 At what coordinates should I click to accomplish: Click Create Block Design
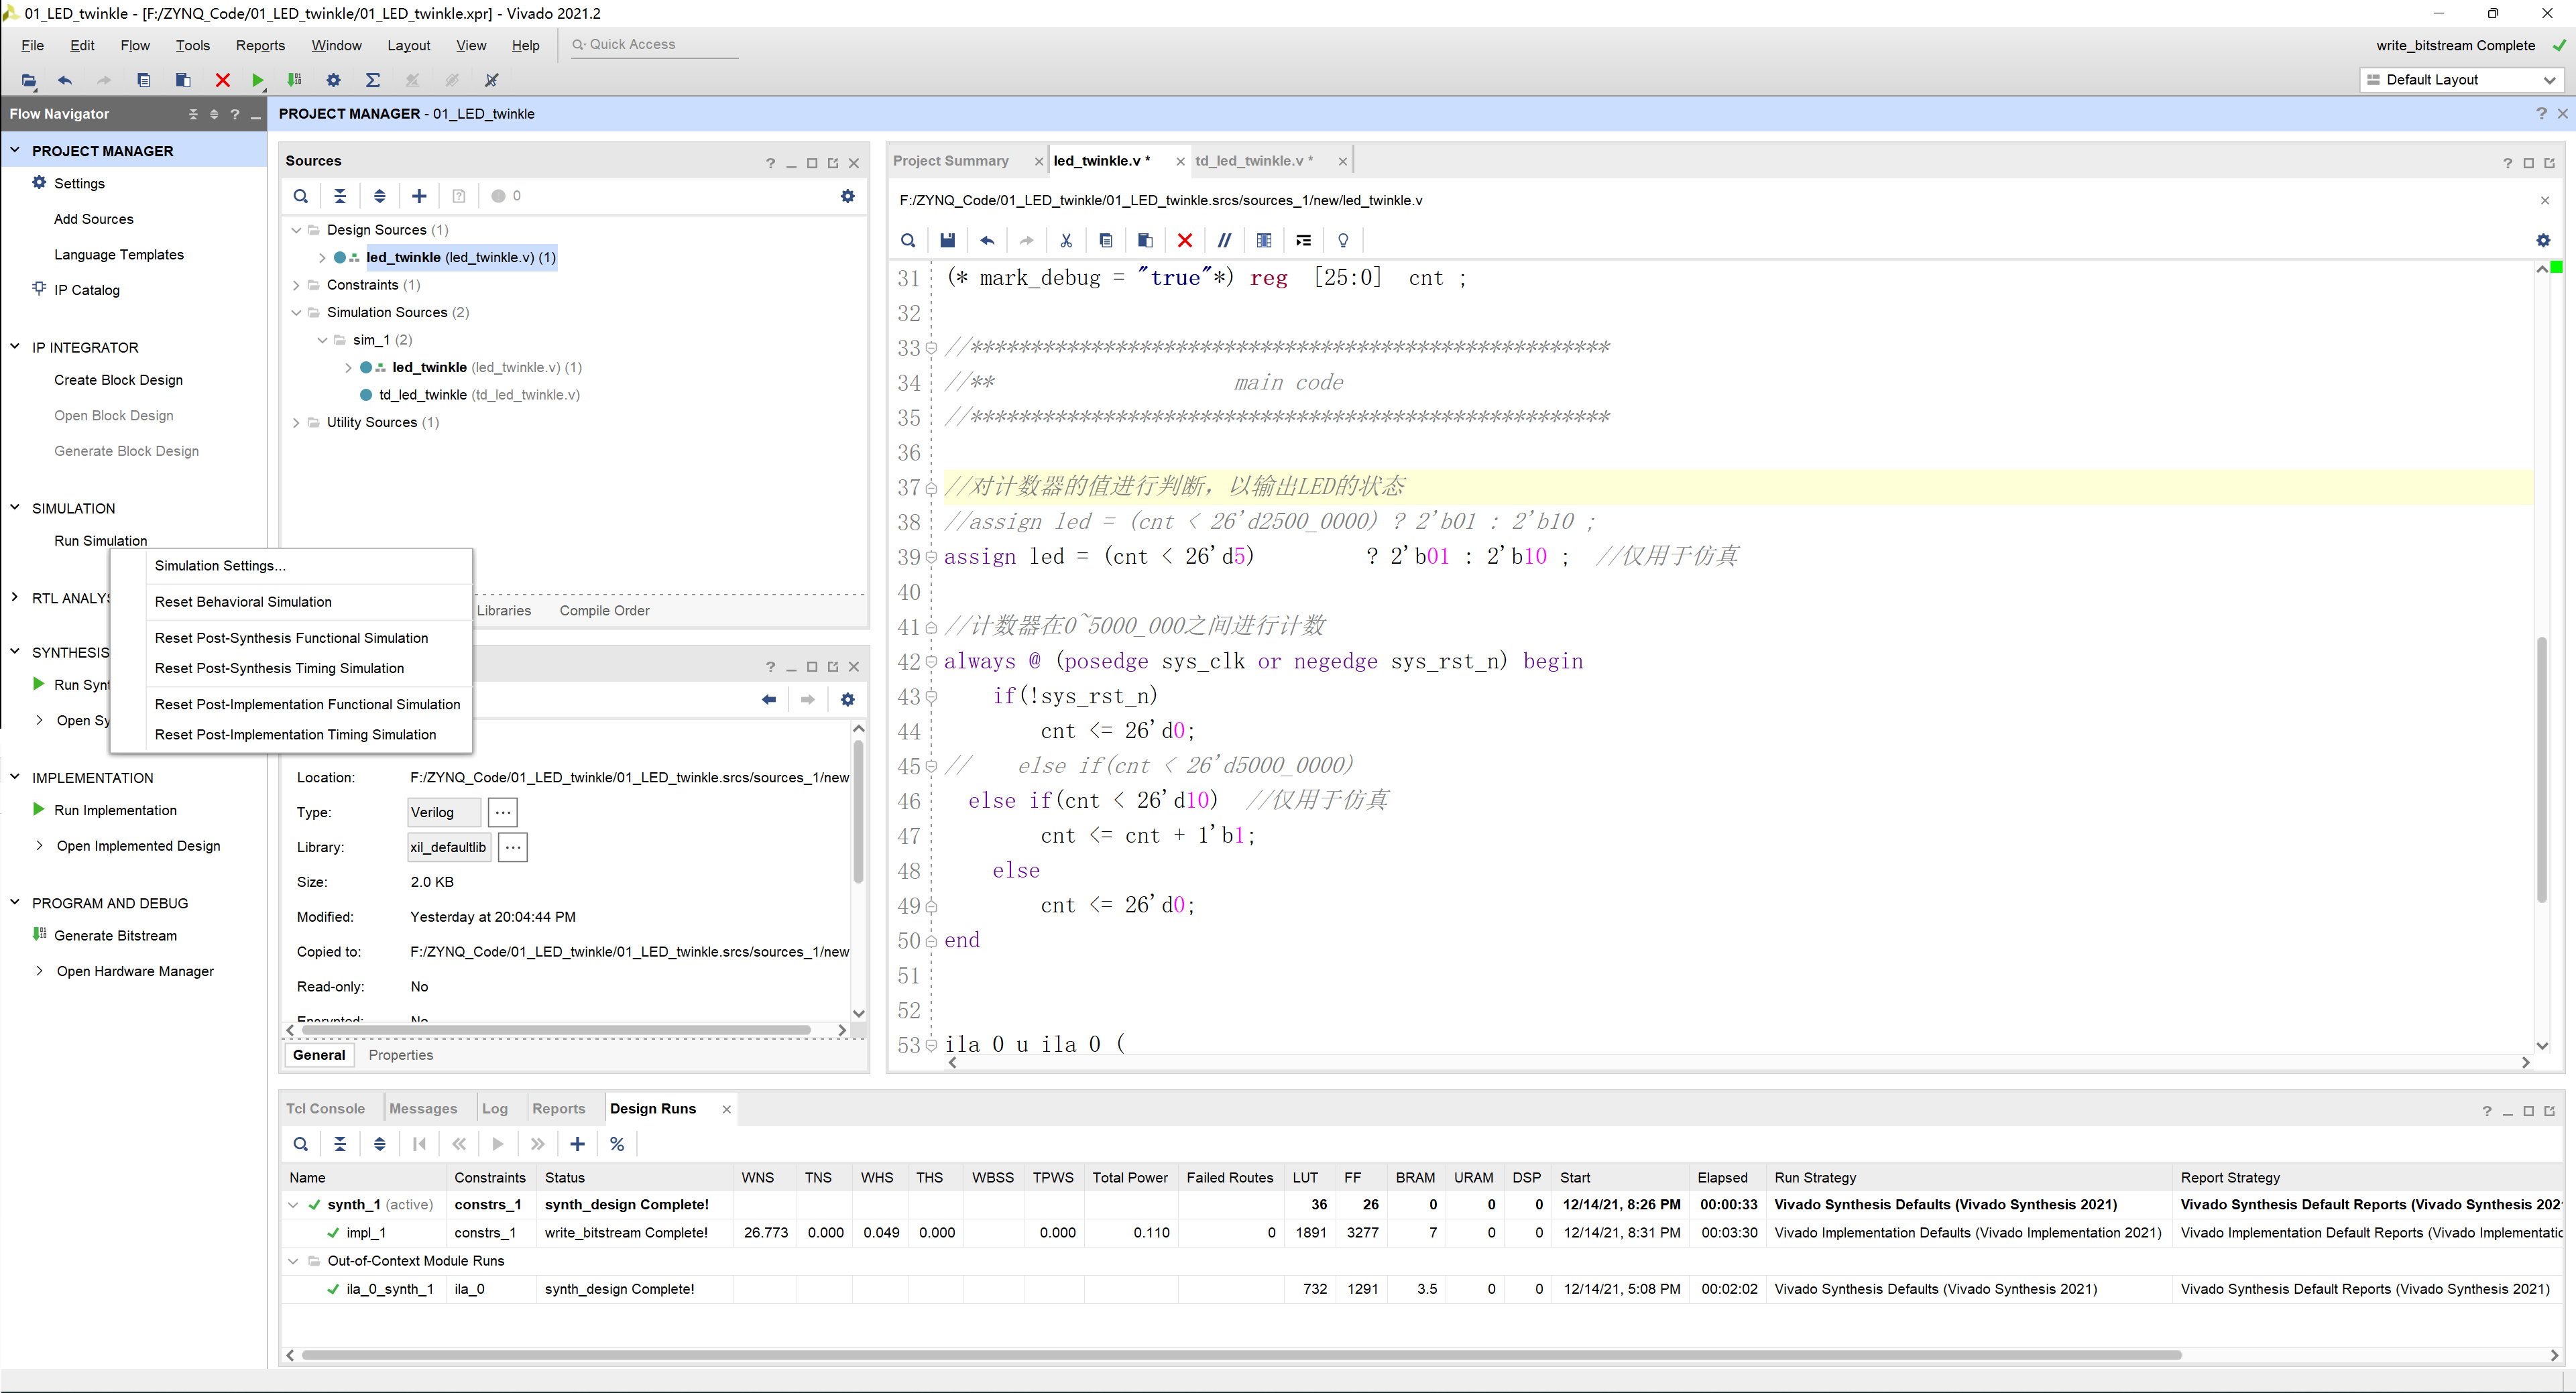pos(118,380)
